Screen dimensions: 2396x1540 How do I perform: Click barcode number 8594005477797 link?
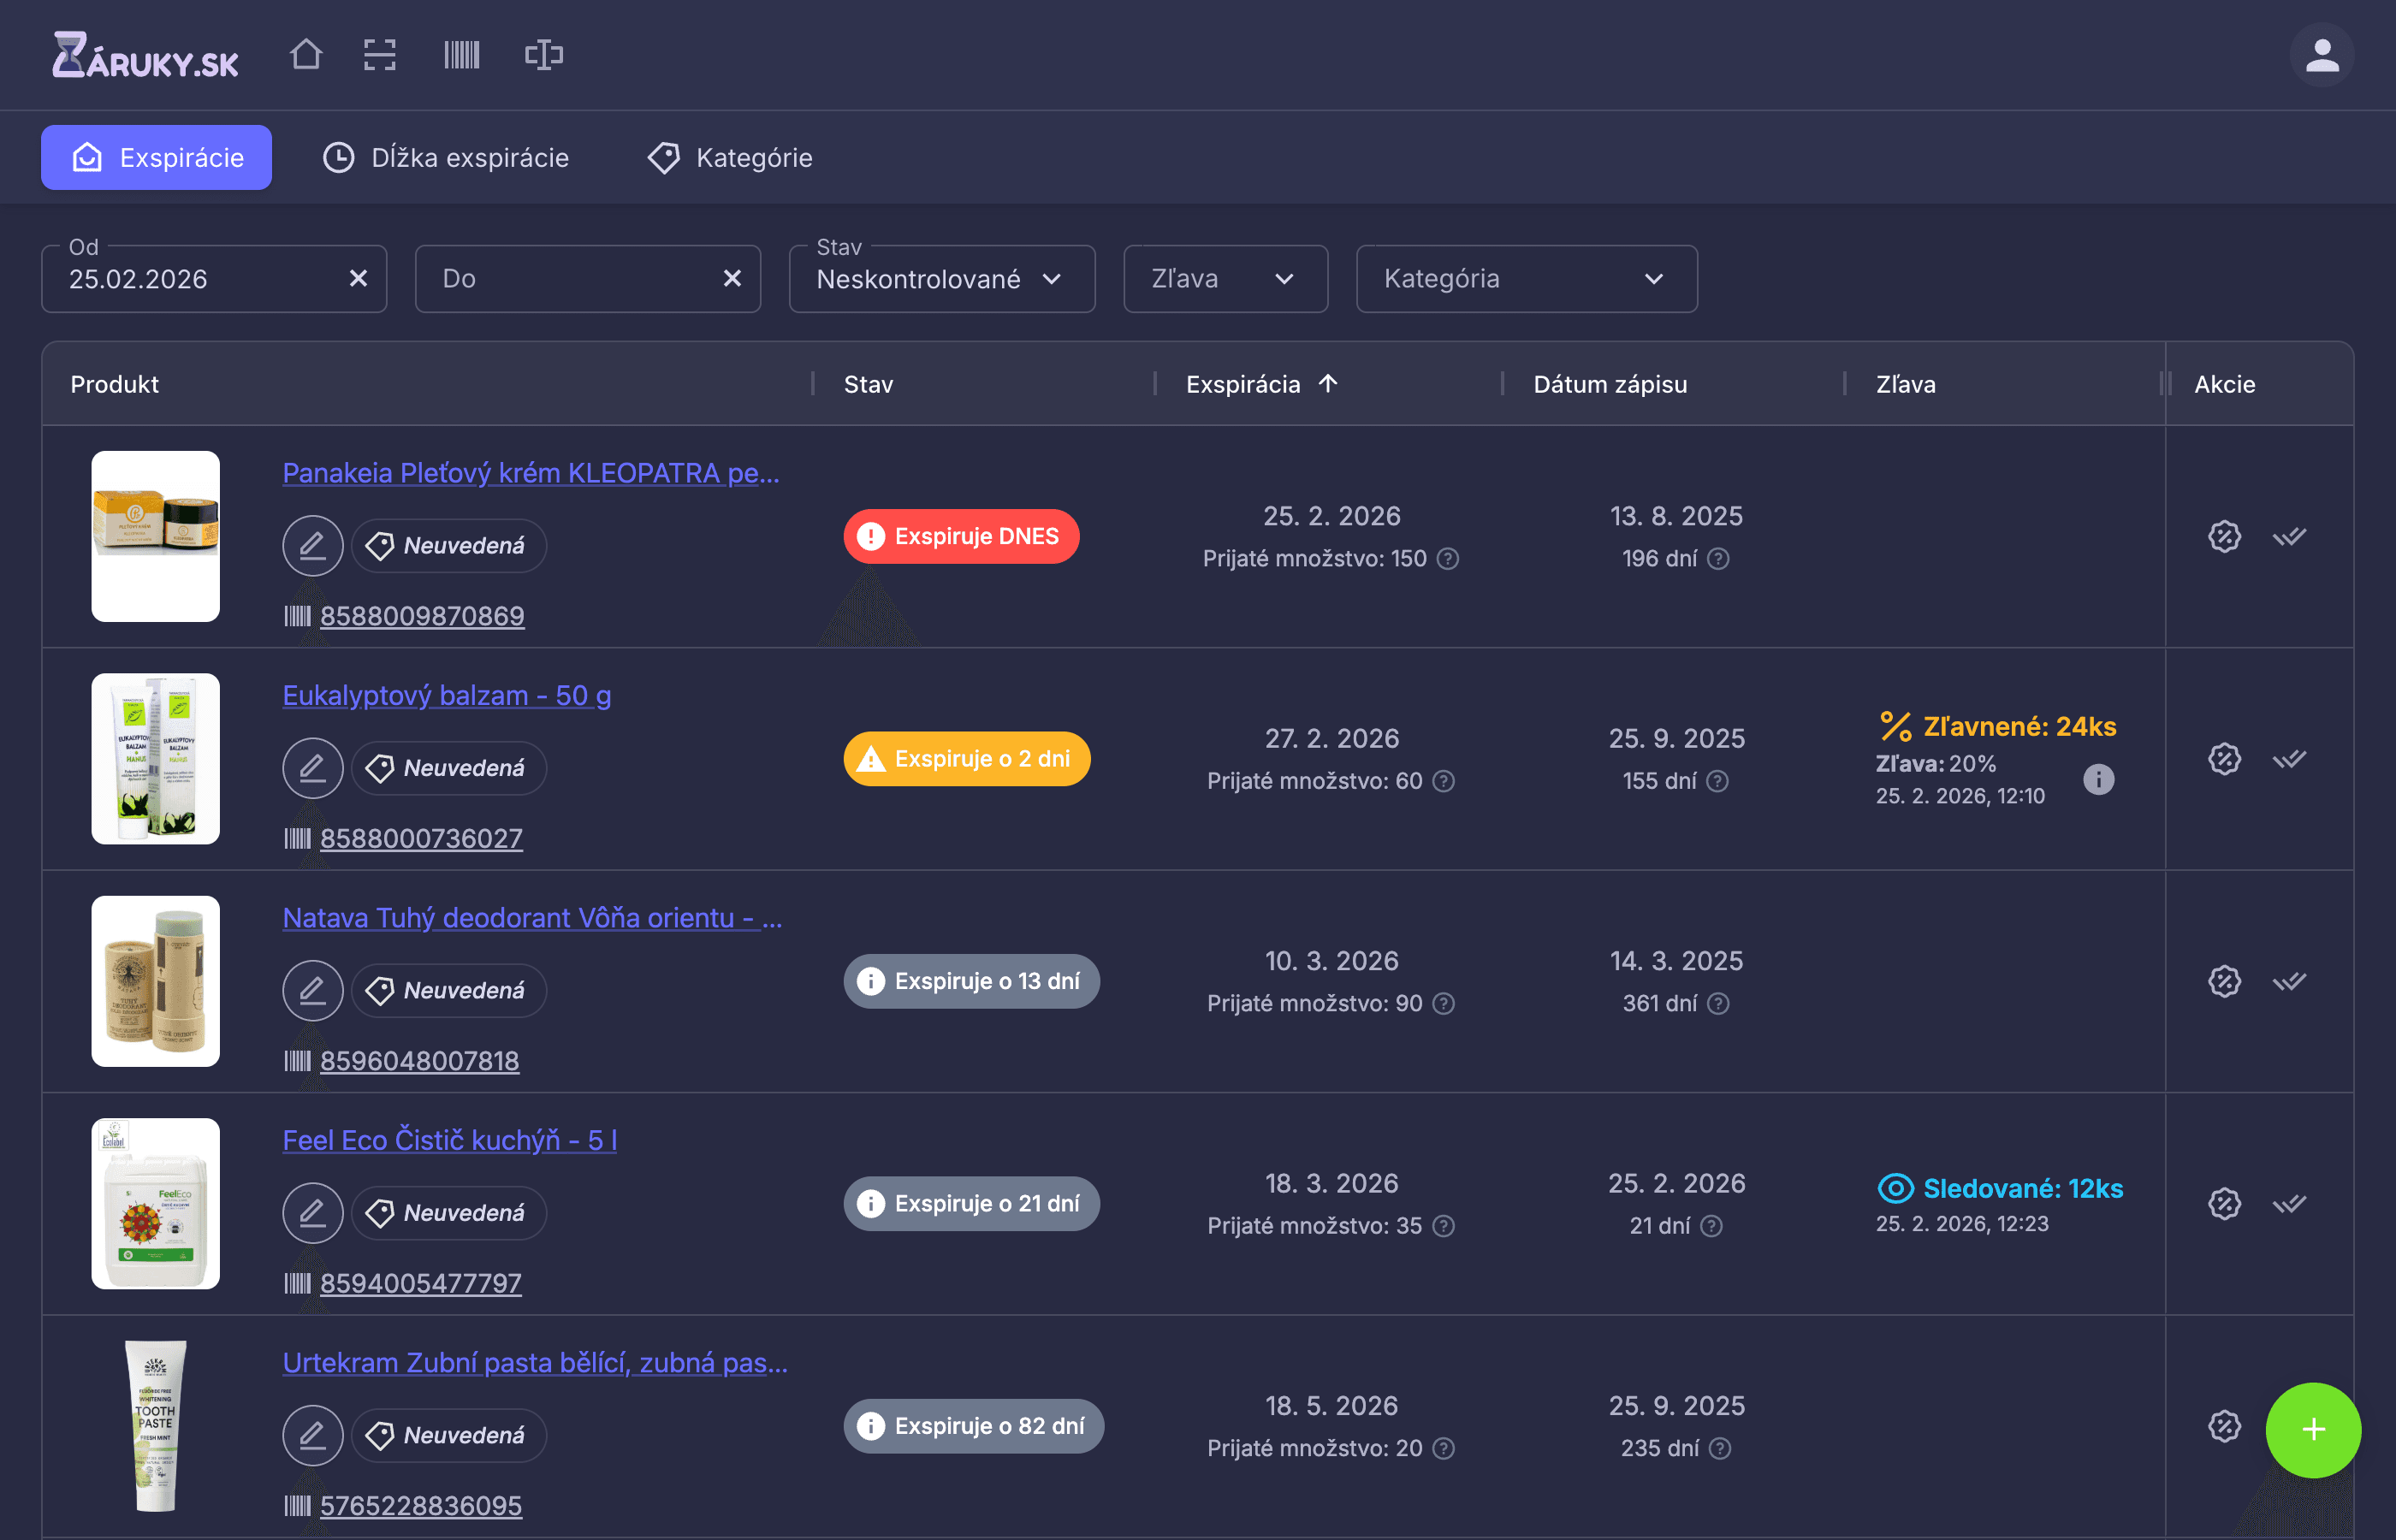tap(421, 1283)
